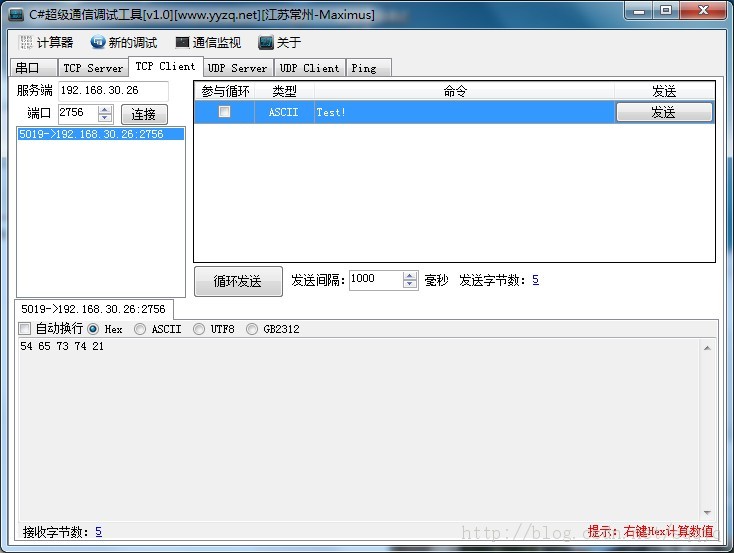
Task: Increase the port number with up arrow
Action: pos(105,109)
